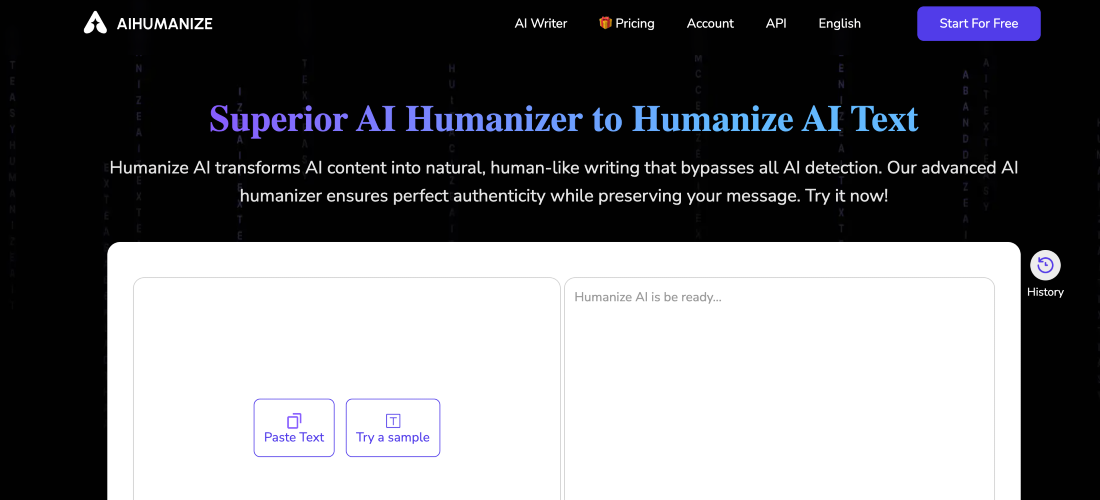Click the Start For Free button
Screen dimensions: 1100x500
click(979, 24)
